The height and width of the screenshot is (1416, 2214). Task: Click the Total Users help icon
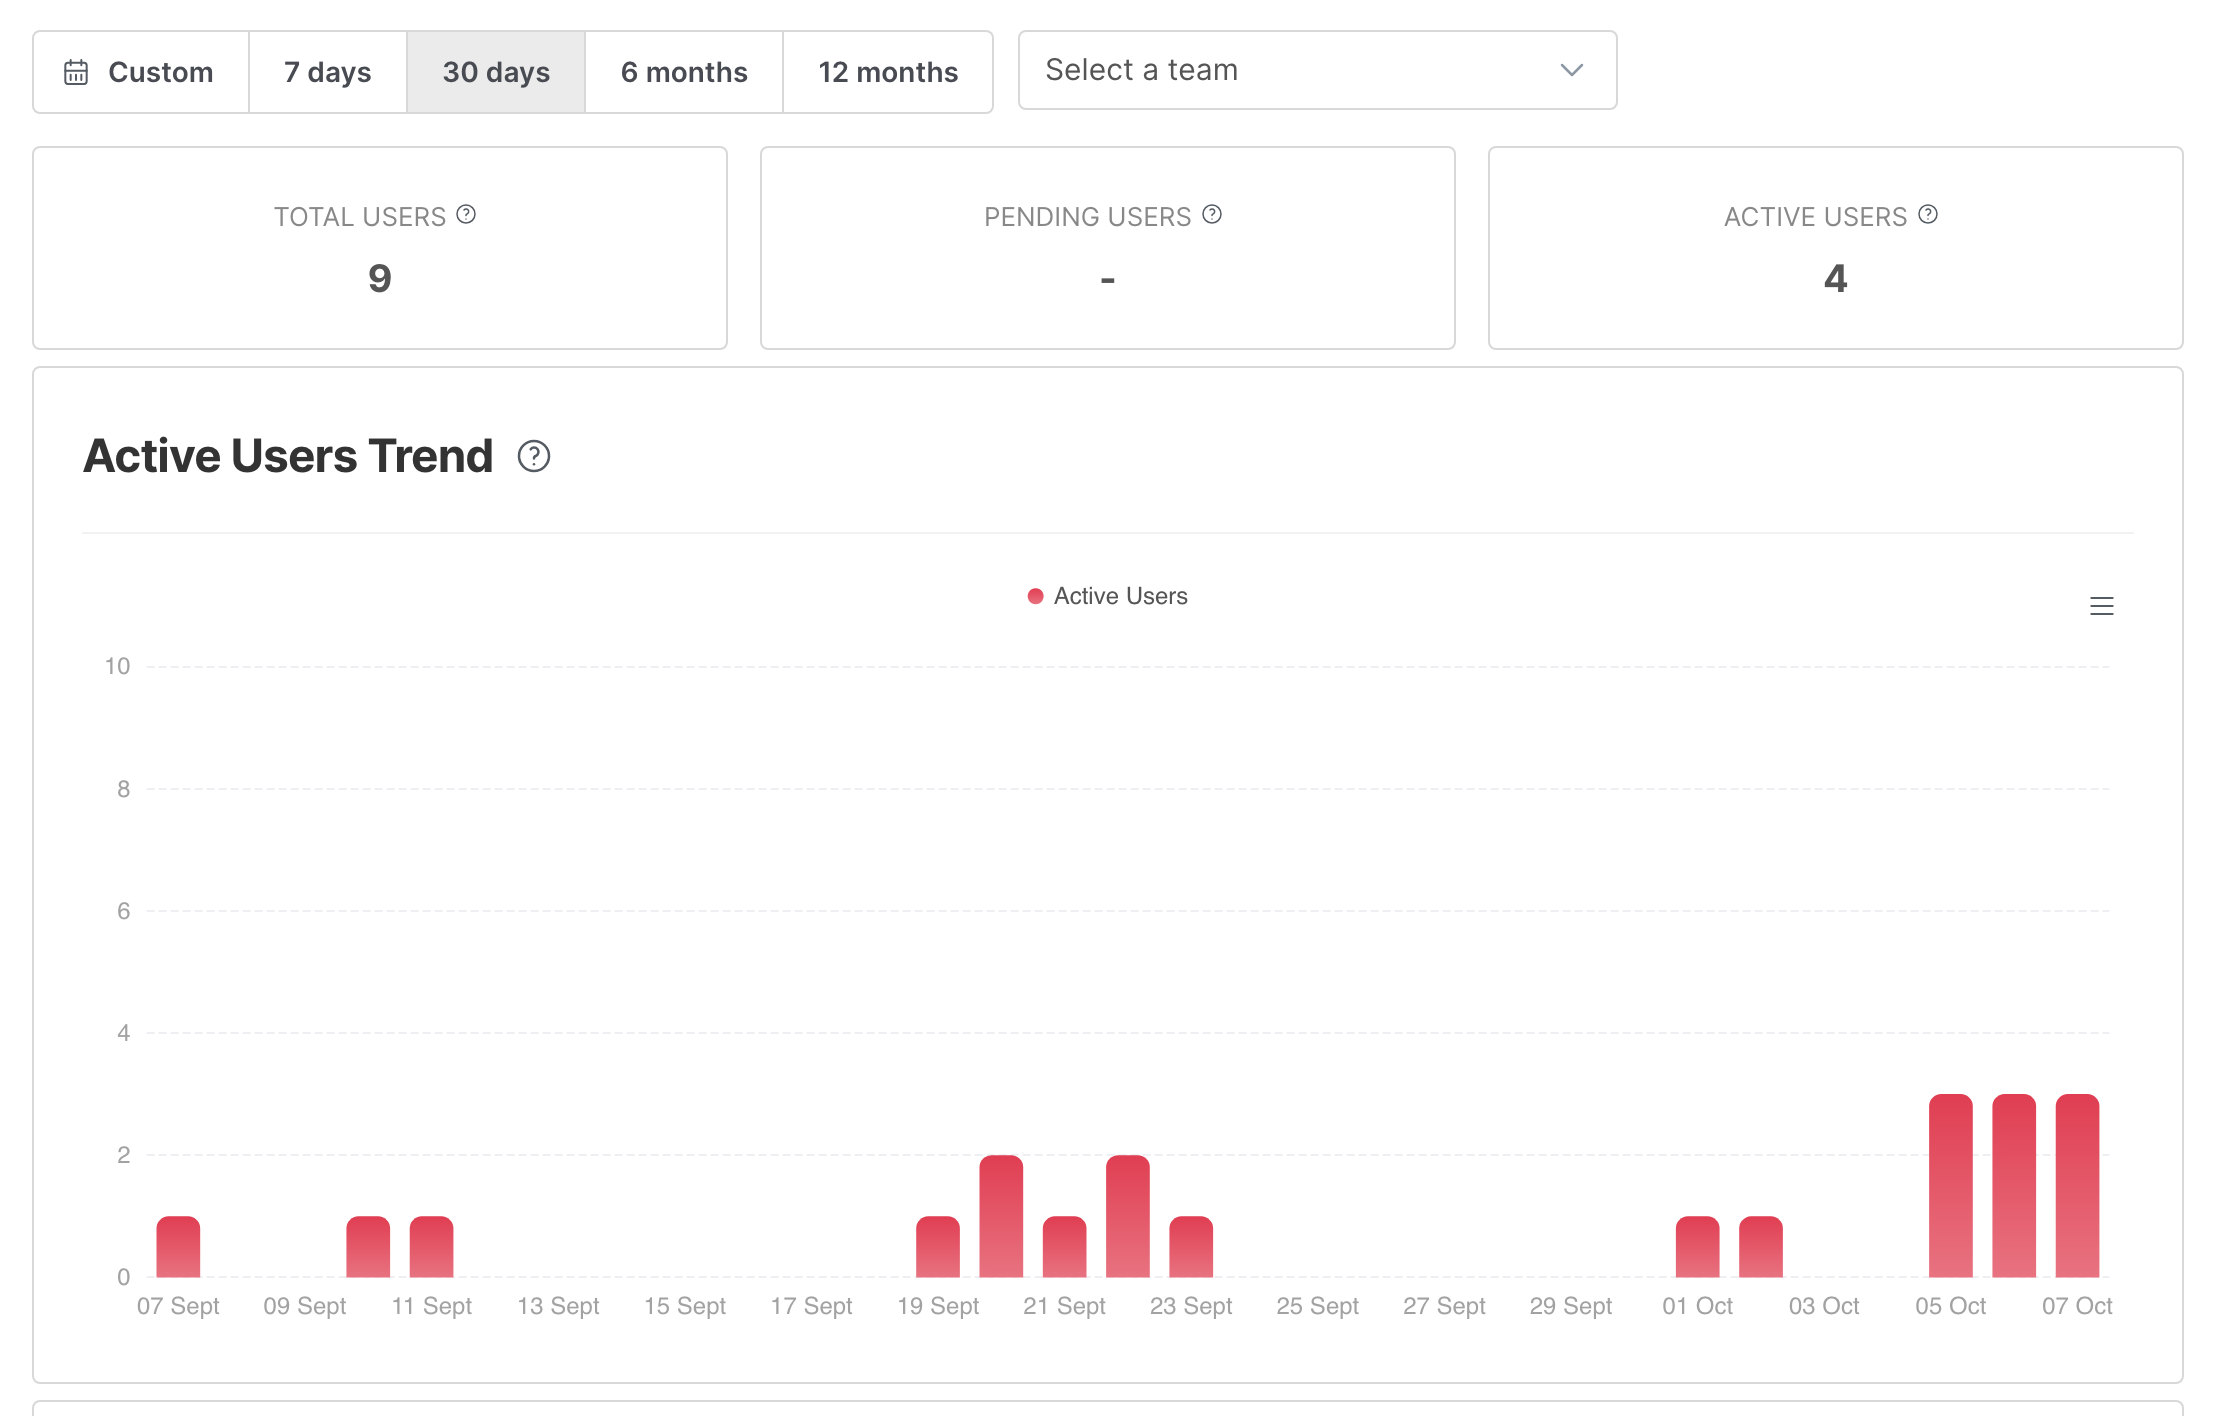click(x=466, y=214)
